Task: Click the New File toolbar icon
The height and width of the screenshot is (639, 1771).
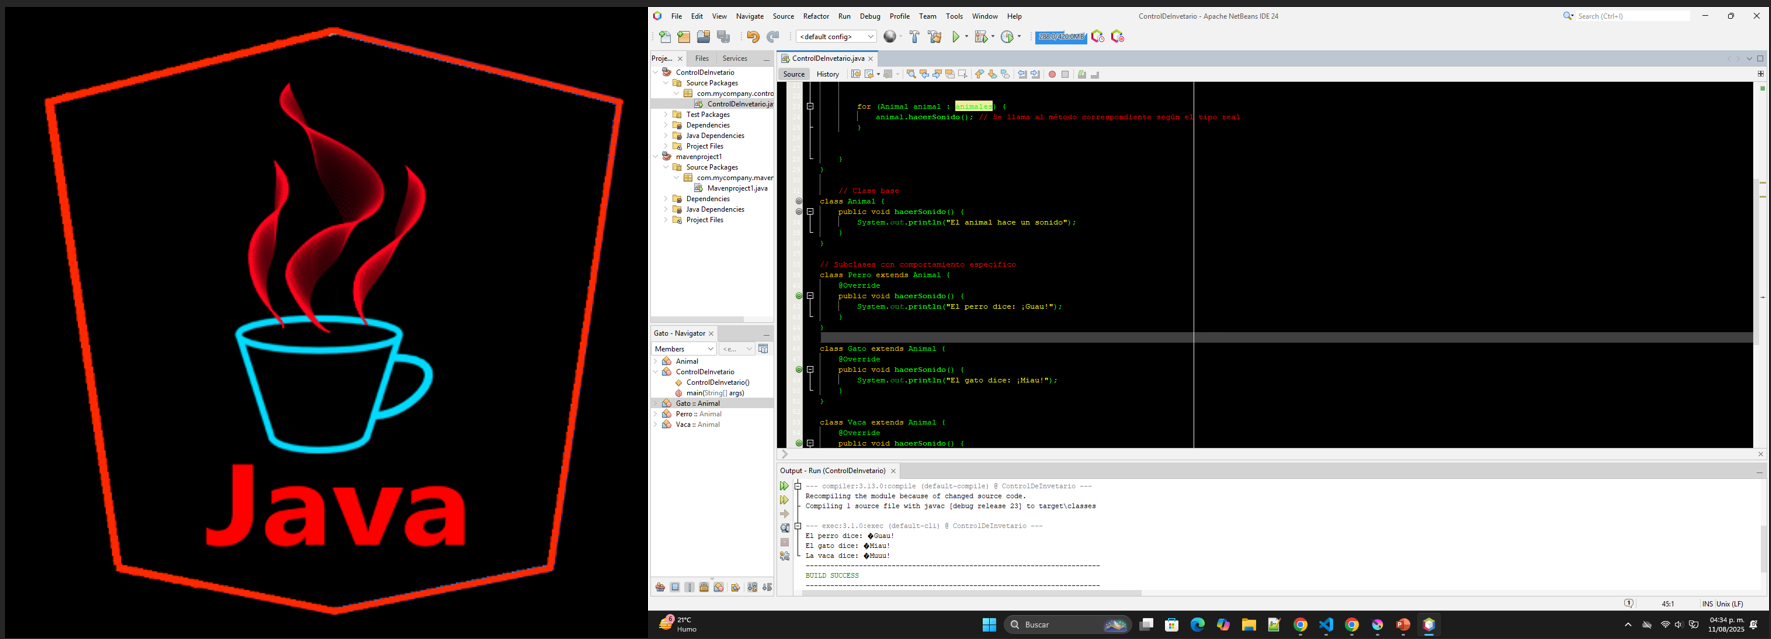Action: tap(665, 37)
